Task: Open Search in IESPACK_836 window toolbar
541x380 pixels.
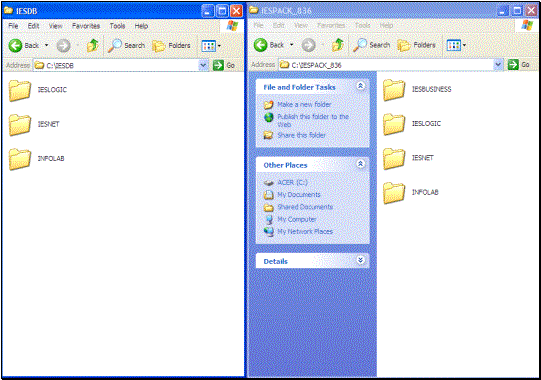Action: 372,45
